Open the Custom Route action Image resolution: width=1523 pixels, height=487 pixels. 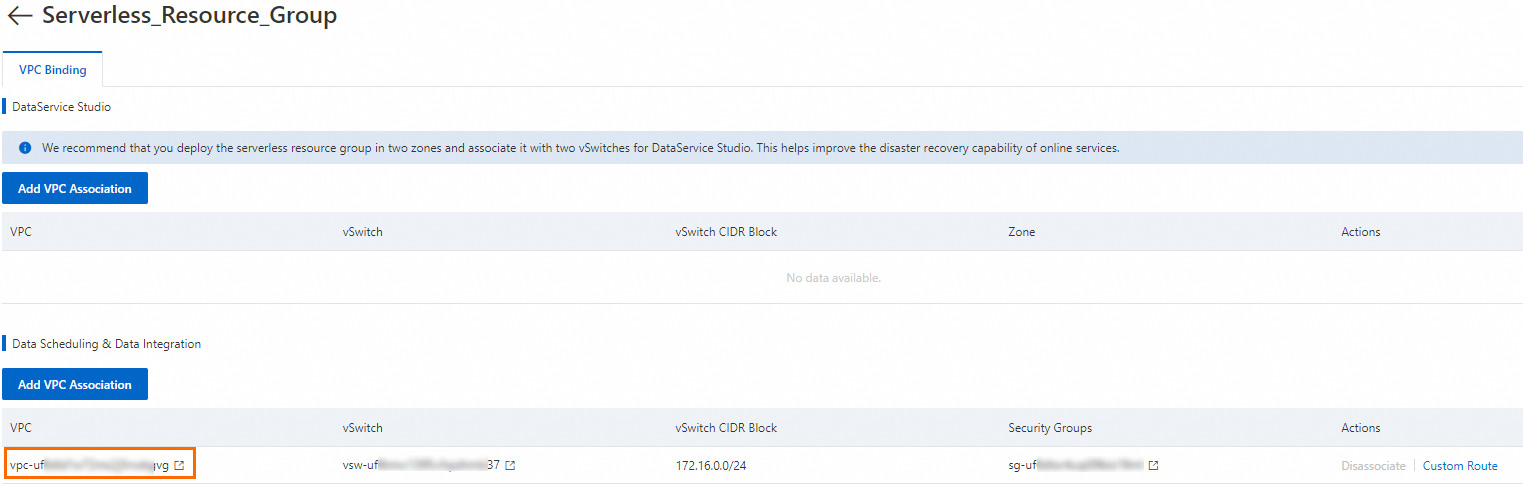coord(1460,466)
